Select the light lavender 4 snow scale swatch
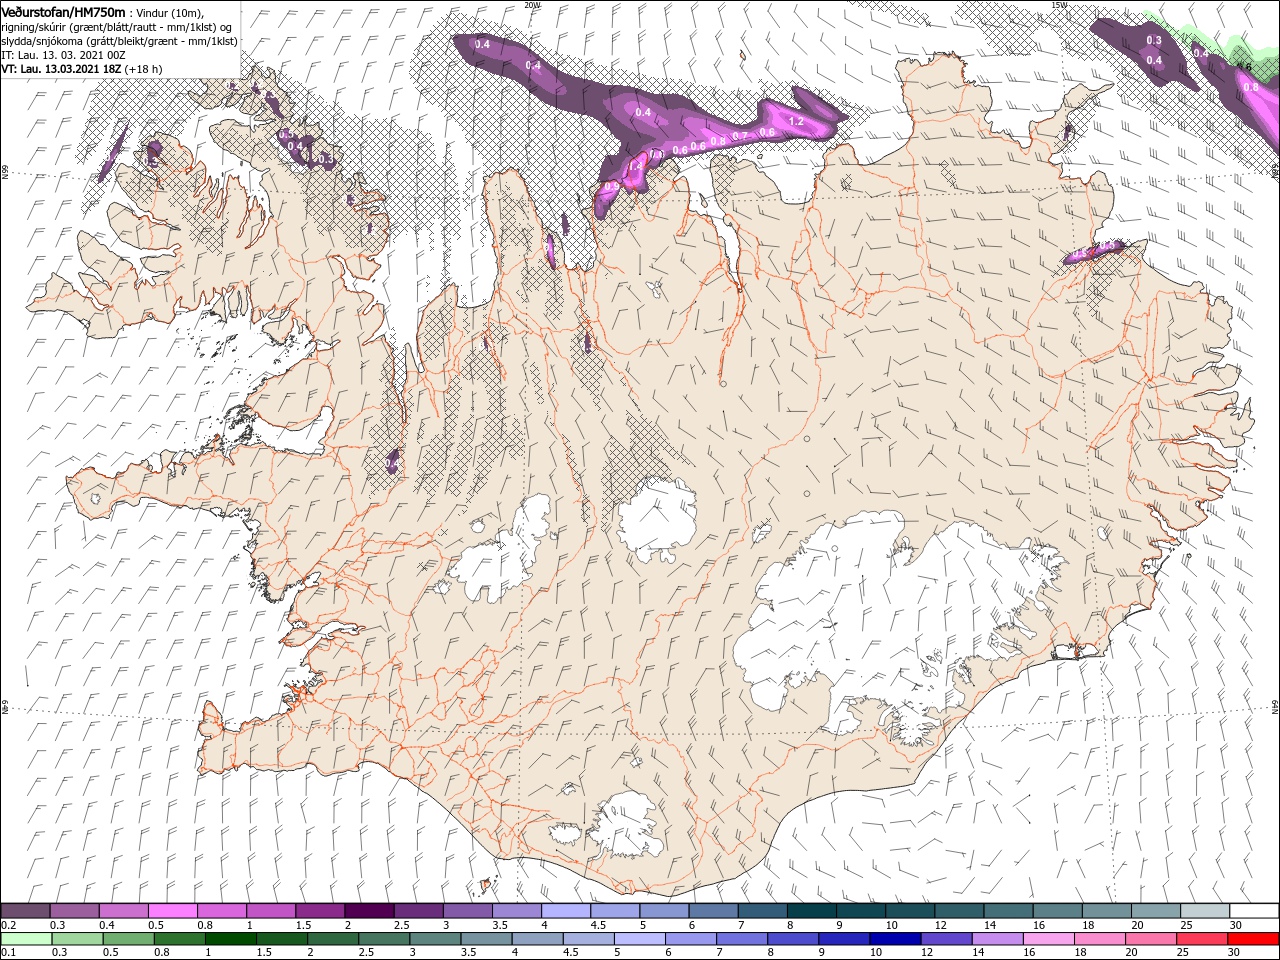1280x960 pixels. [x=565, y=911]
